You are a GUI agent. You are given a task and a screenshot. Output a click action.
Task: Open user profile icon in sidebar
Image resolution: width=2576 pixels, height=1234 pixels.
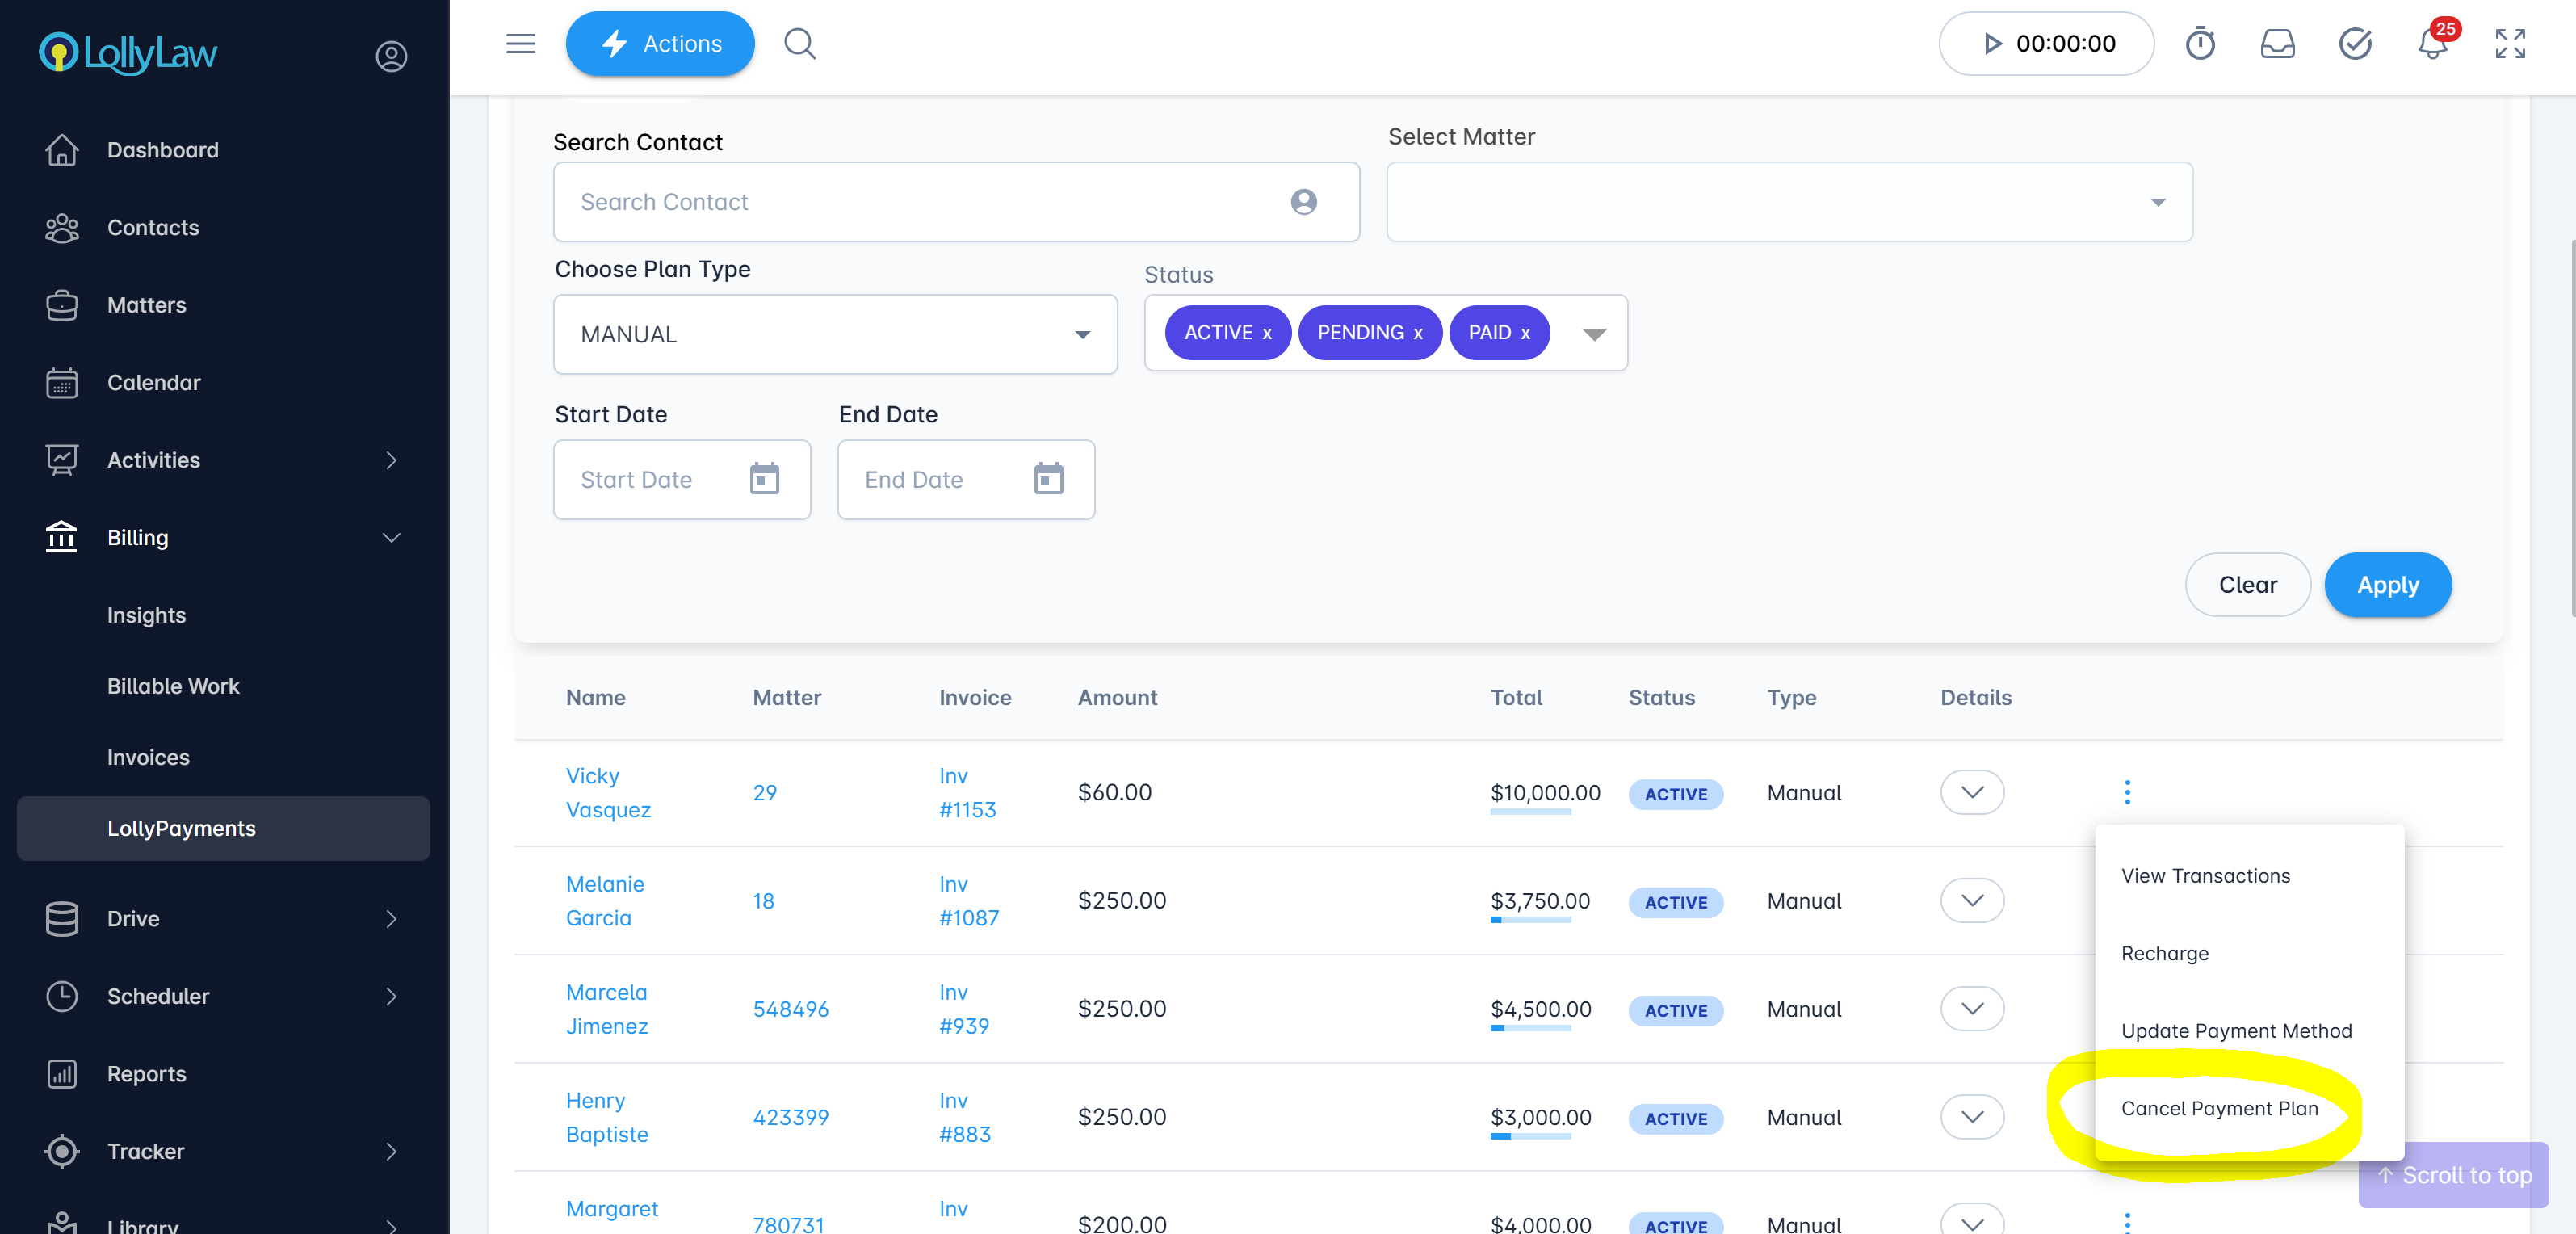[391, 56]
